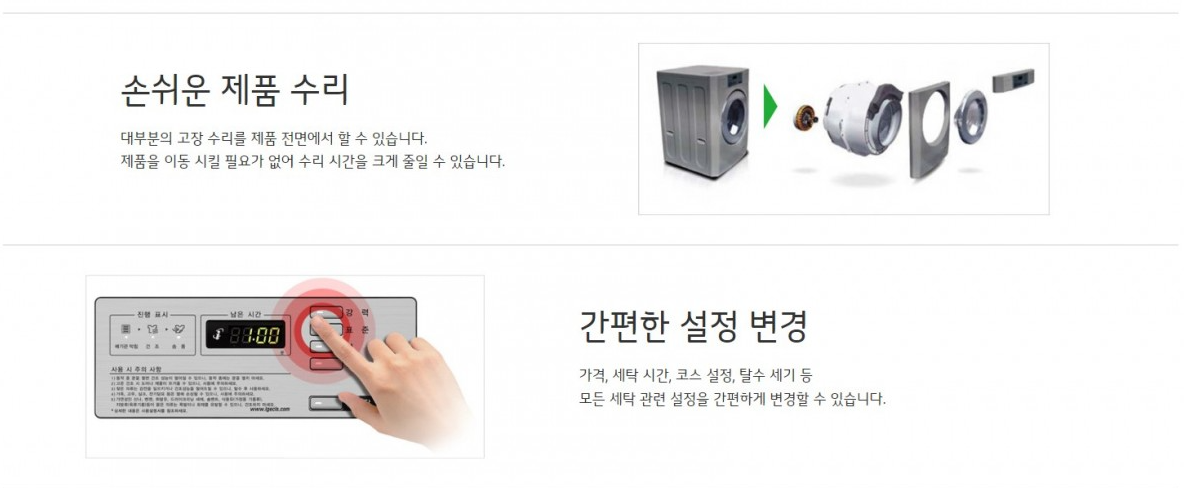Image resolution: width=1184 pixels, height=488 pixels.
Task: Click the 손쉬운 제품 수리 heading
Action: click(235, 91)
